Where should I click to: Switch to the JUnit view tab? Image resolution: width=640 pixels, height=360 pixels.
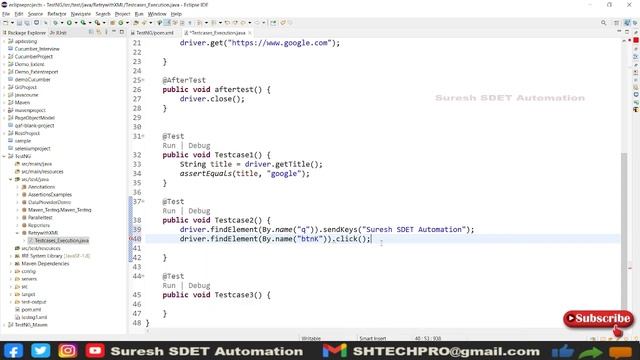pos(58,33)
